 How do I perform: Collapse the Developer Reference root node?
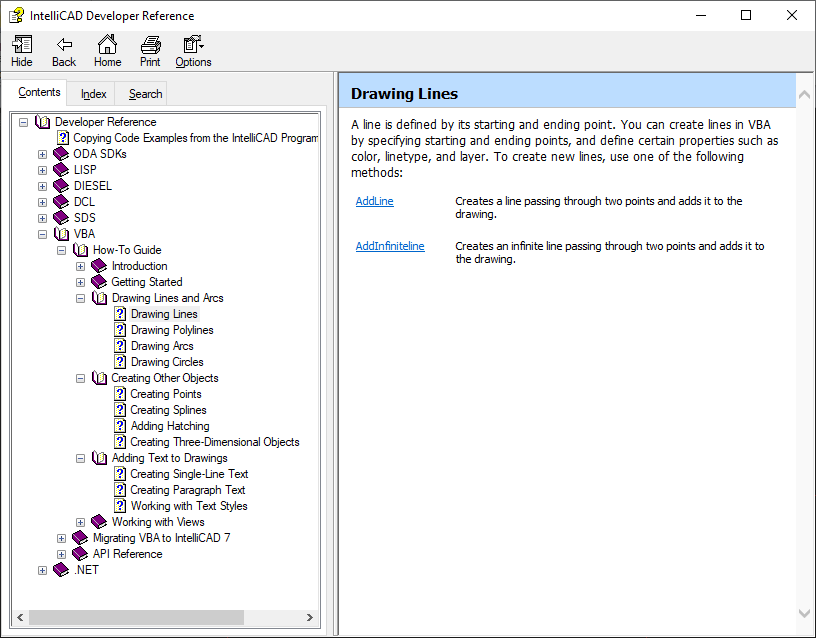coord(23,122)
